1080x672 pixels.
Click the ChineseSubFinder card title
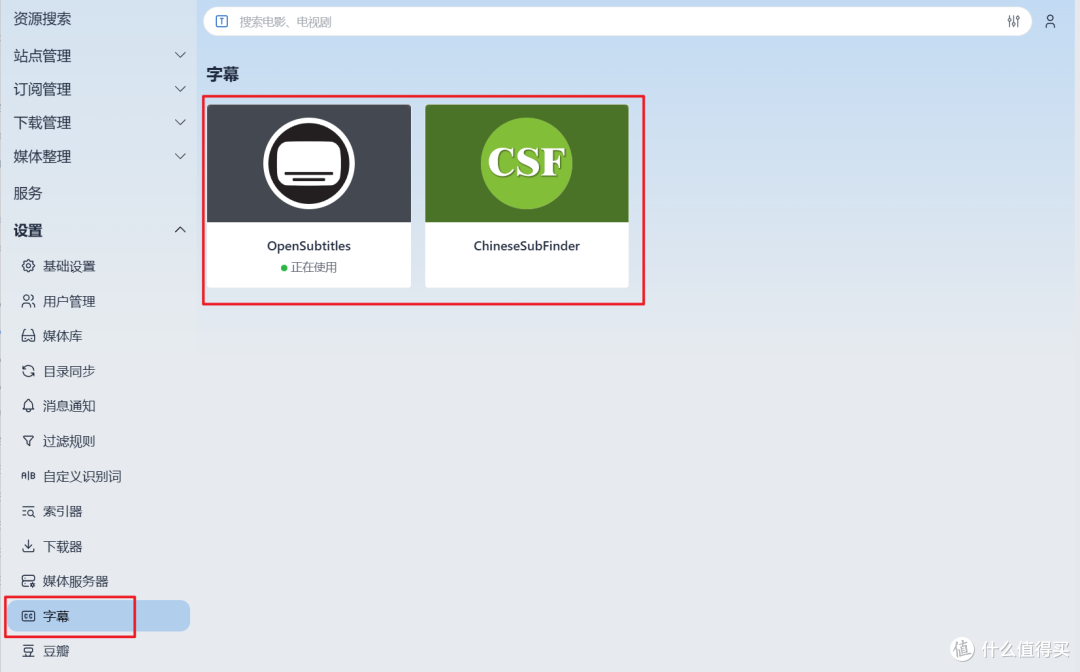tap(526, 246)
